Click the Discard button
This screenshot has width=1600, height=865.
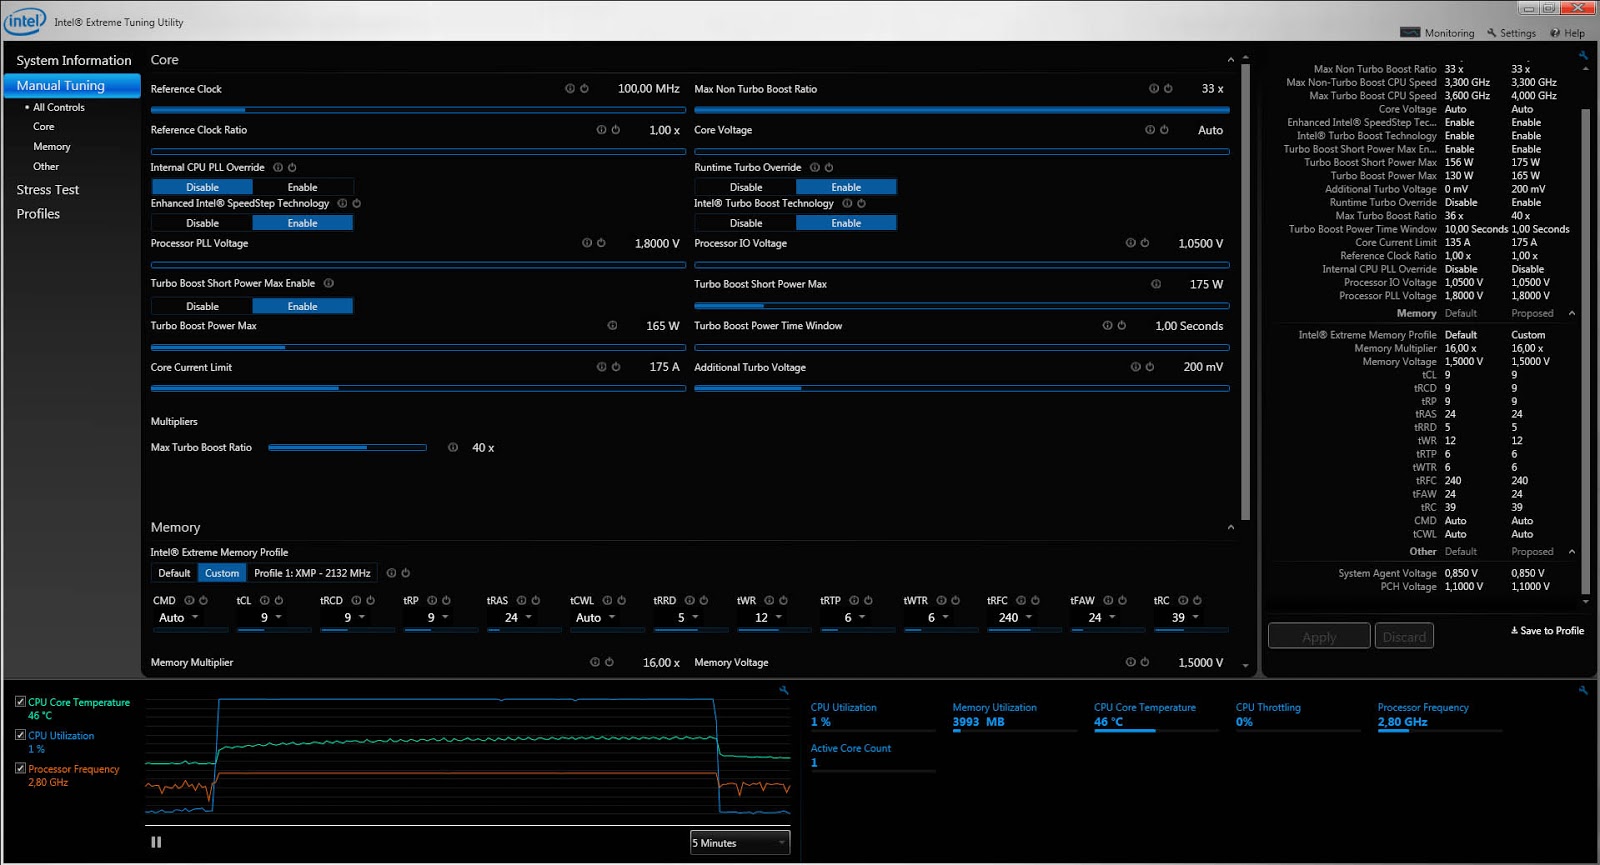1404,636
